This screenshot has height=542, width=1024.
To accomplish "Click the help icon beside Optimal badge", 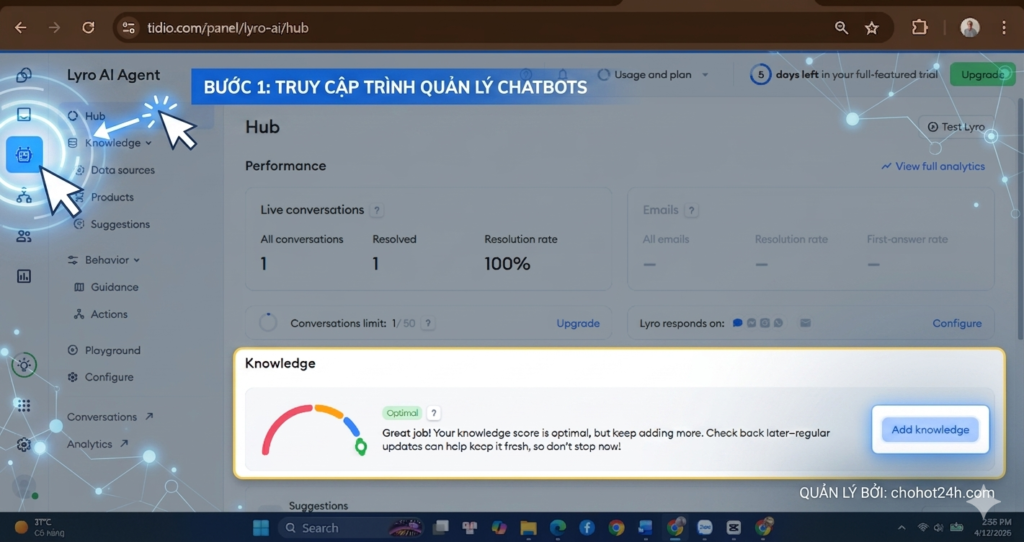I will pos(434,413).
